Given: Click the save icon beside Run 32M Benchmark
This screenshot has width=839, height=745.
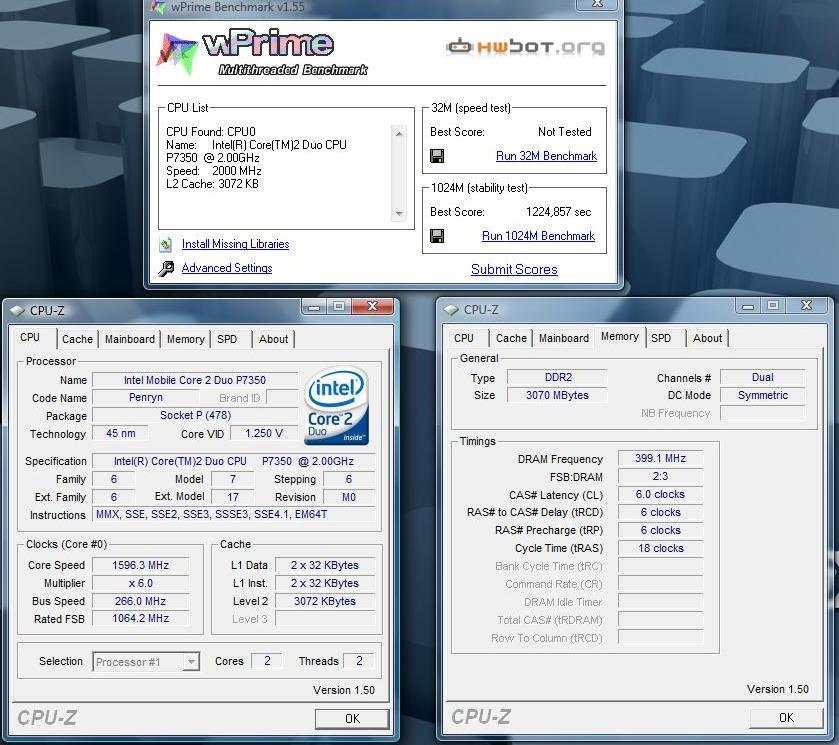Looking at the screenshot, I should pos(437,156).
